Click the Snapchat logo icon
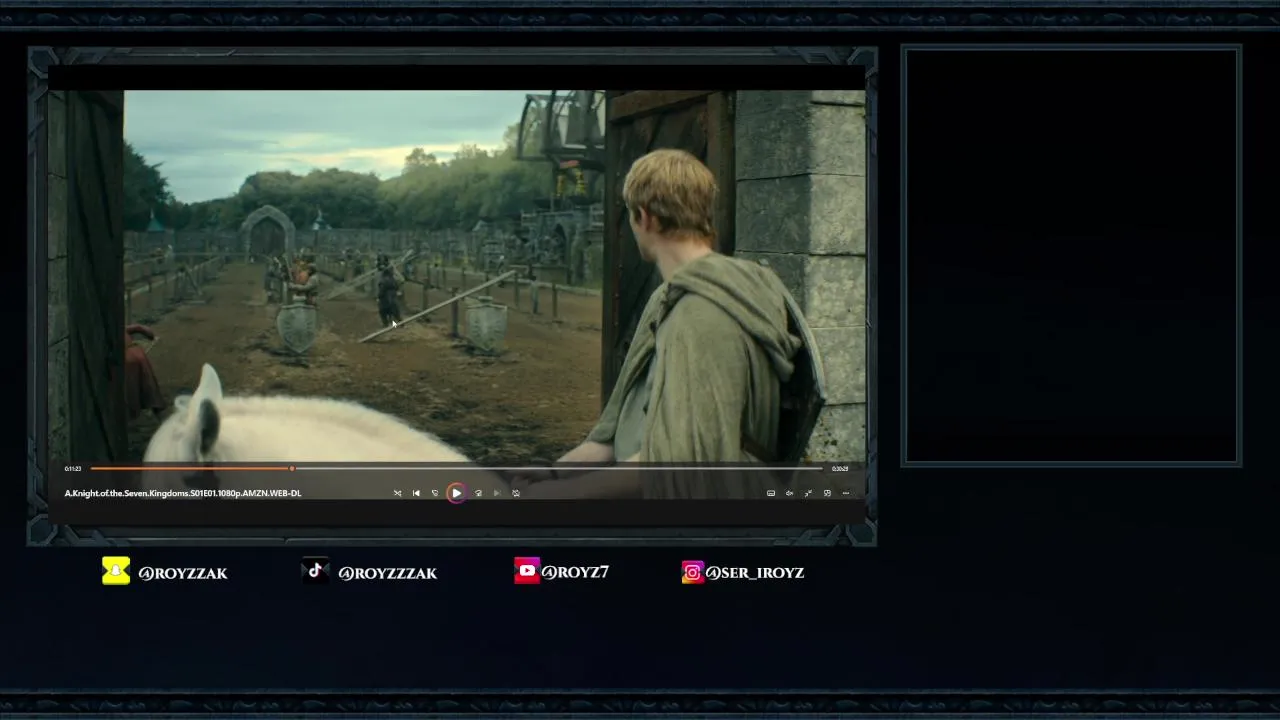Screen dimensions: 1280x720 116,571
